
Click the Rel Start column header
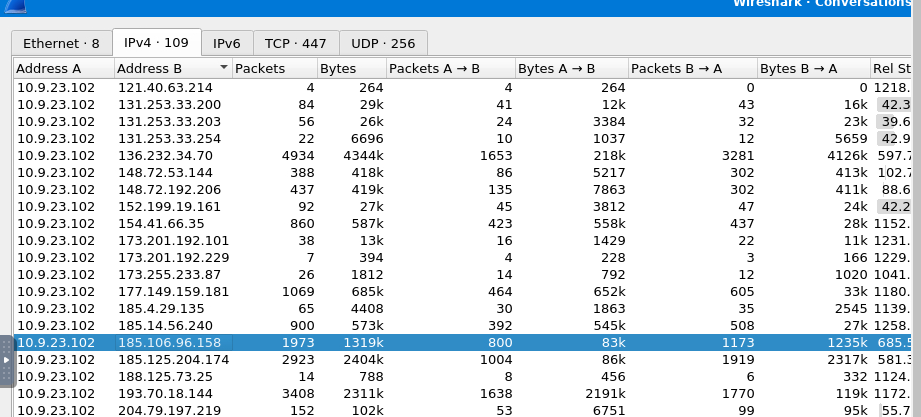click(x=894, y=69)
